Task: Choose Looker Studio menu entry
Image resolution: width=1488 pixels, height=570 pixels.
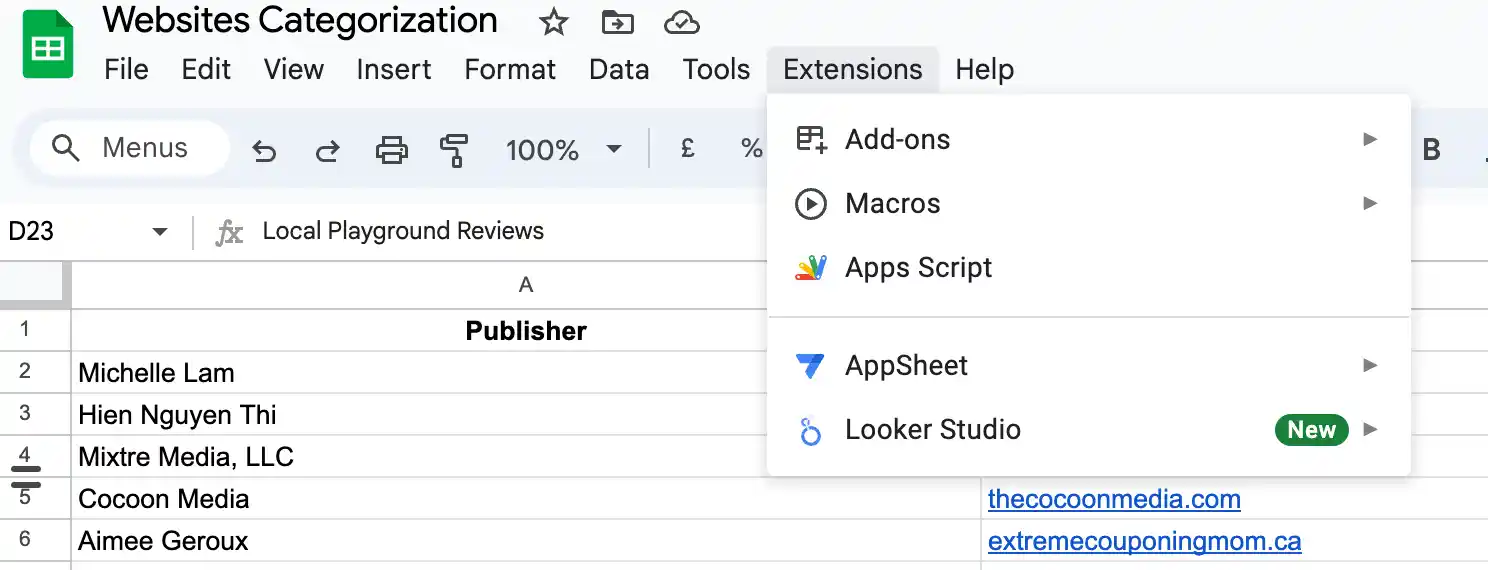Action: point(1088,429)
